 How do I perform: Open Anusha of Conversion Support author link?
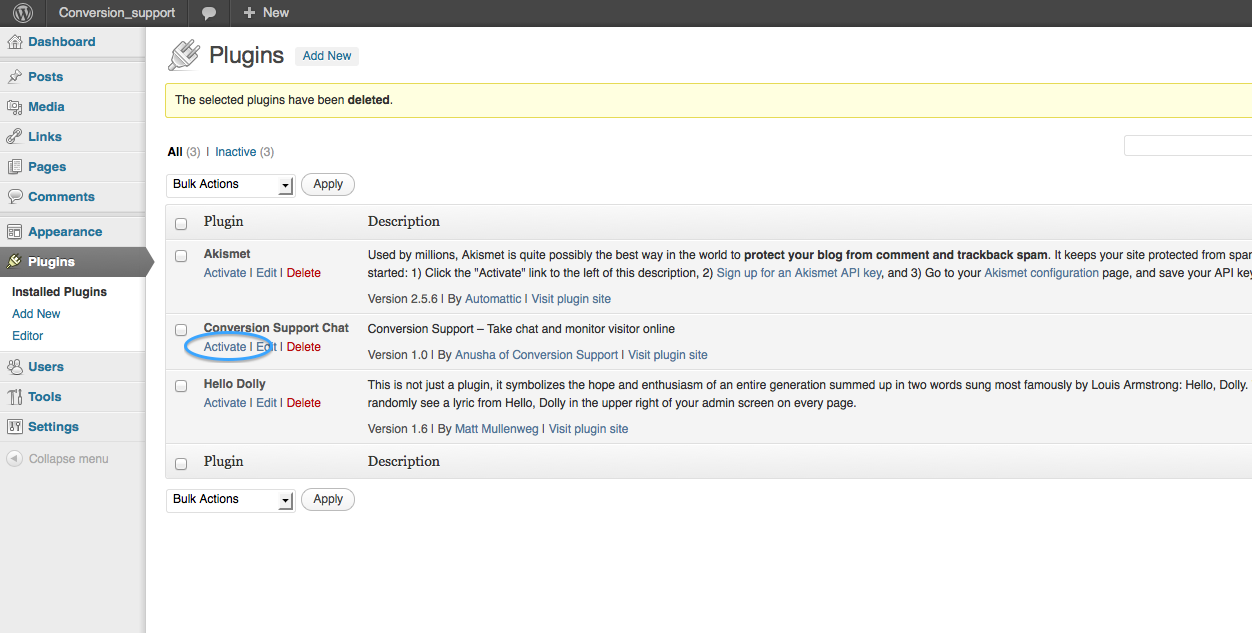click(537, 355)
